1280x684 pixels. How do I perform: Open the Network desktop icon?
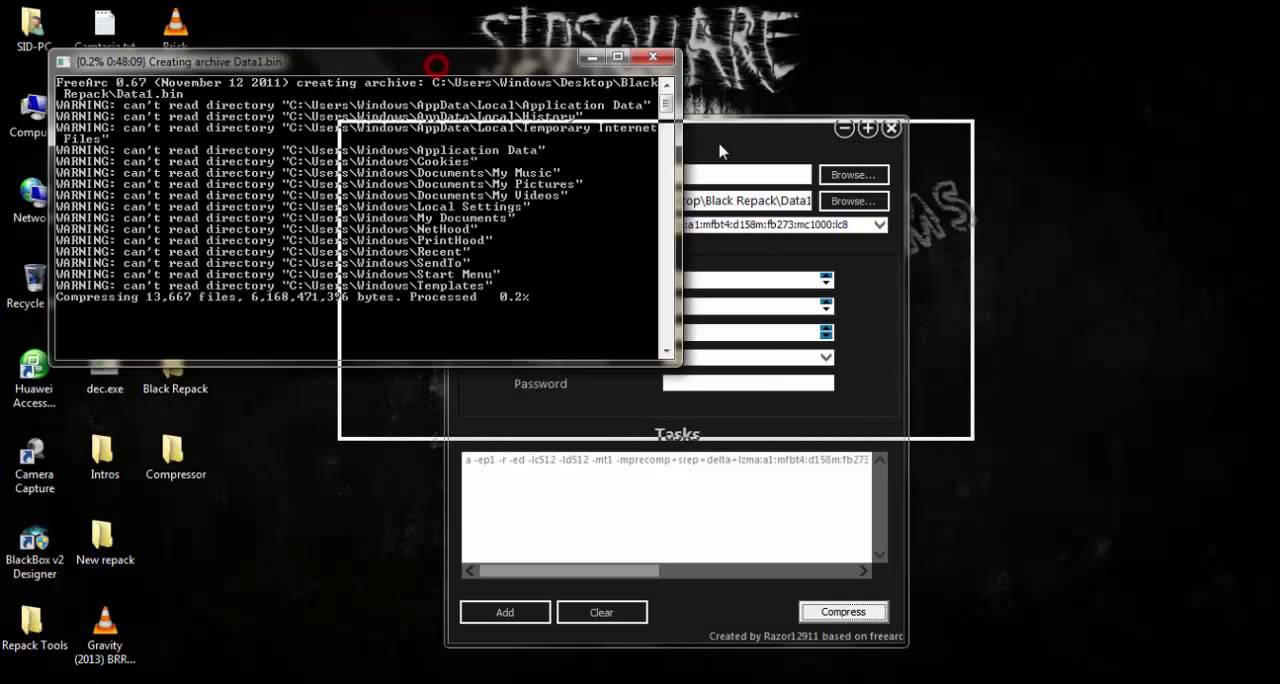tap(30, 200)
